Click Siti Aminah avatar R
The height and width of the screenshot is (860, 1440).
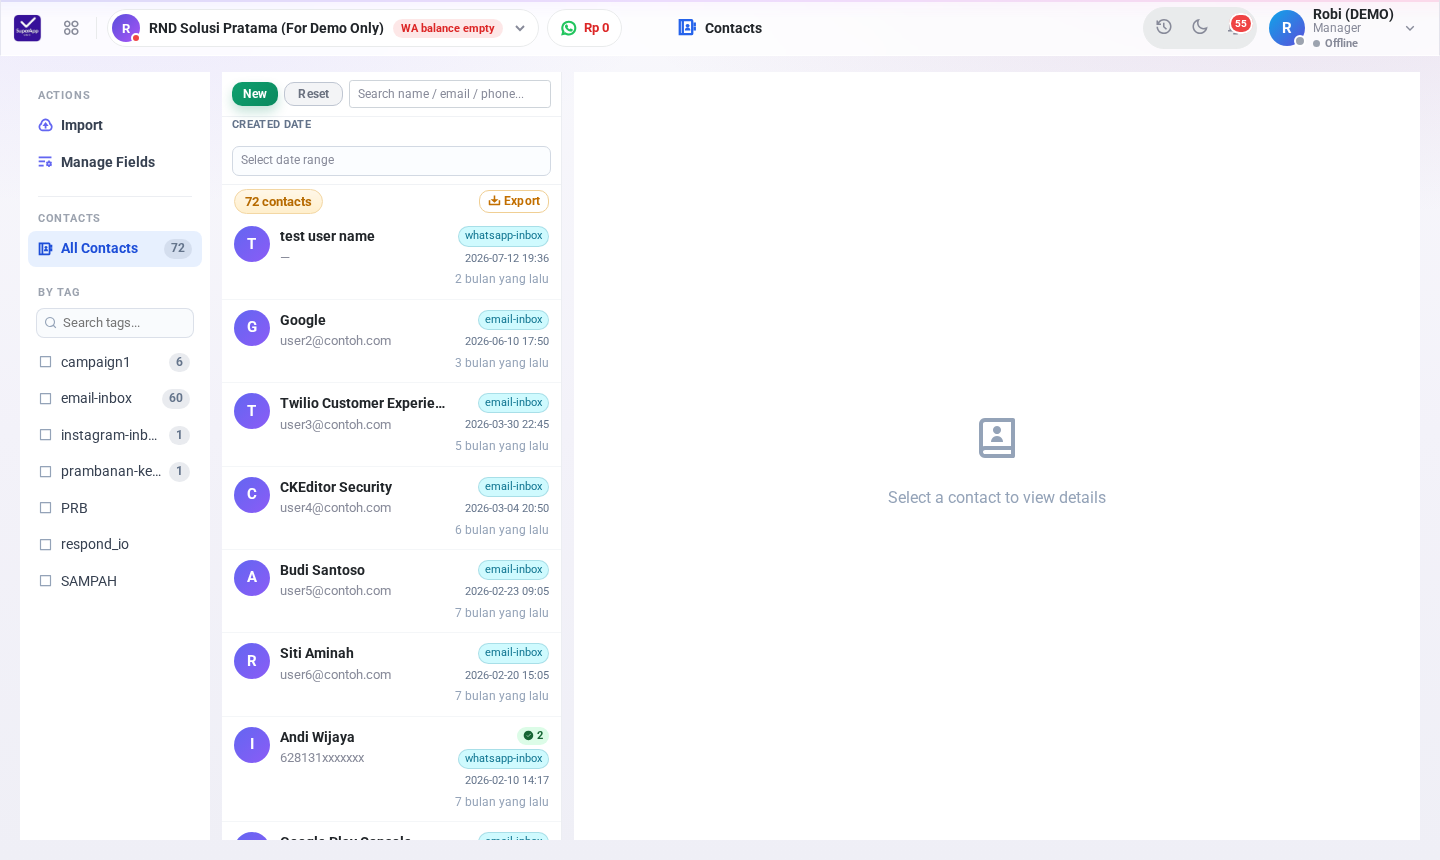[x=252, y=661]
